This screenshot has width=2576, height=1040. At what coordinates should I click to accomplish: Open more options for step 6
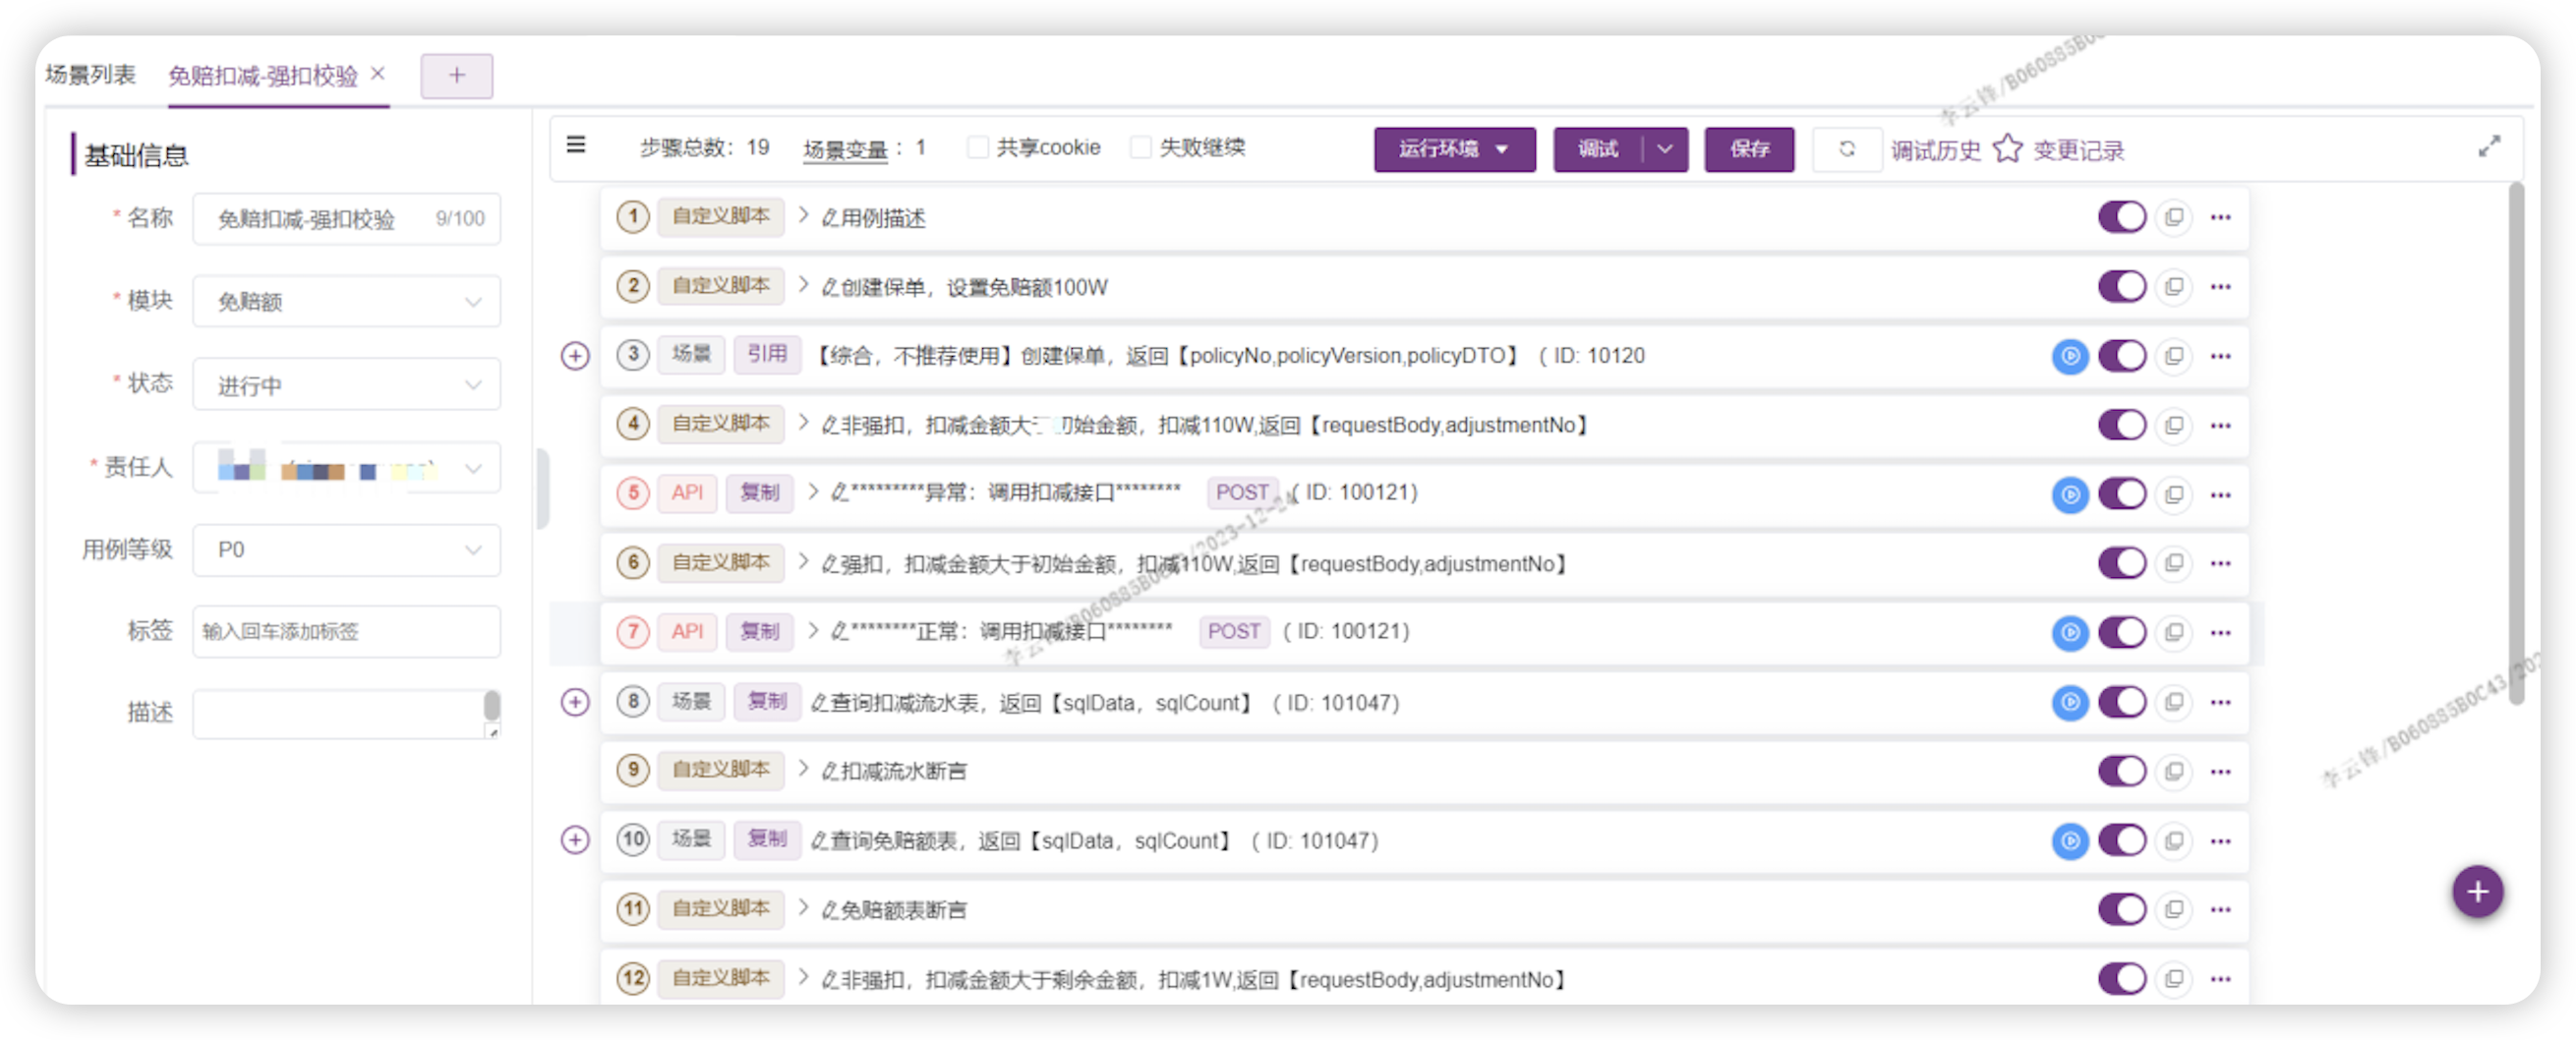[2221, 564]
